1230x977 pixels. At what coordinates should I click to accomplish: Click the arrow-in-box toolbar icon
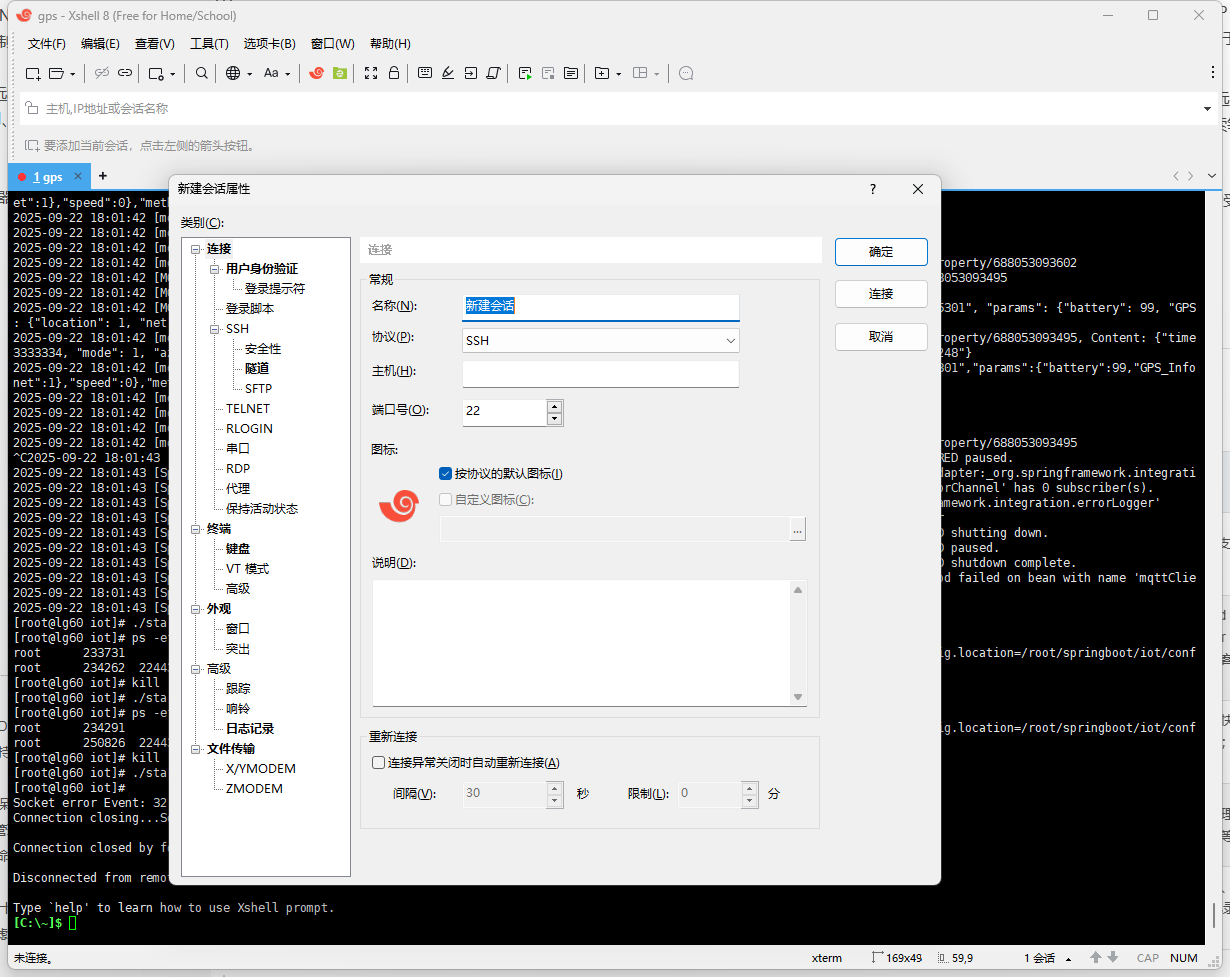tap(471, 73)
